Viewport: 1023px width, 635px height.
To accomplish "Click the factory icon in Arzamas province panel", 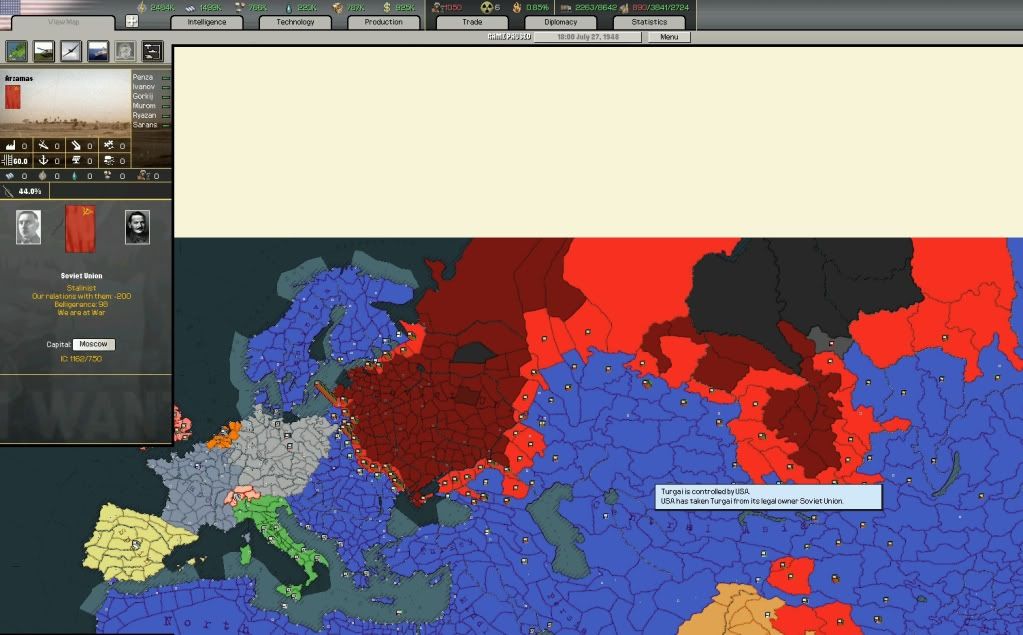I will [x=10, y=145].
